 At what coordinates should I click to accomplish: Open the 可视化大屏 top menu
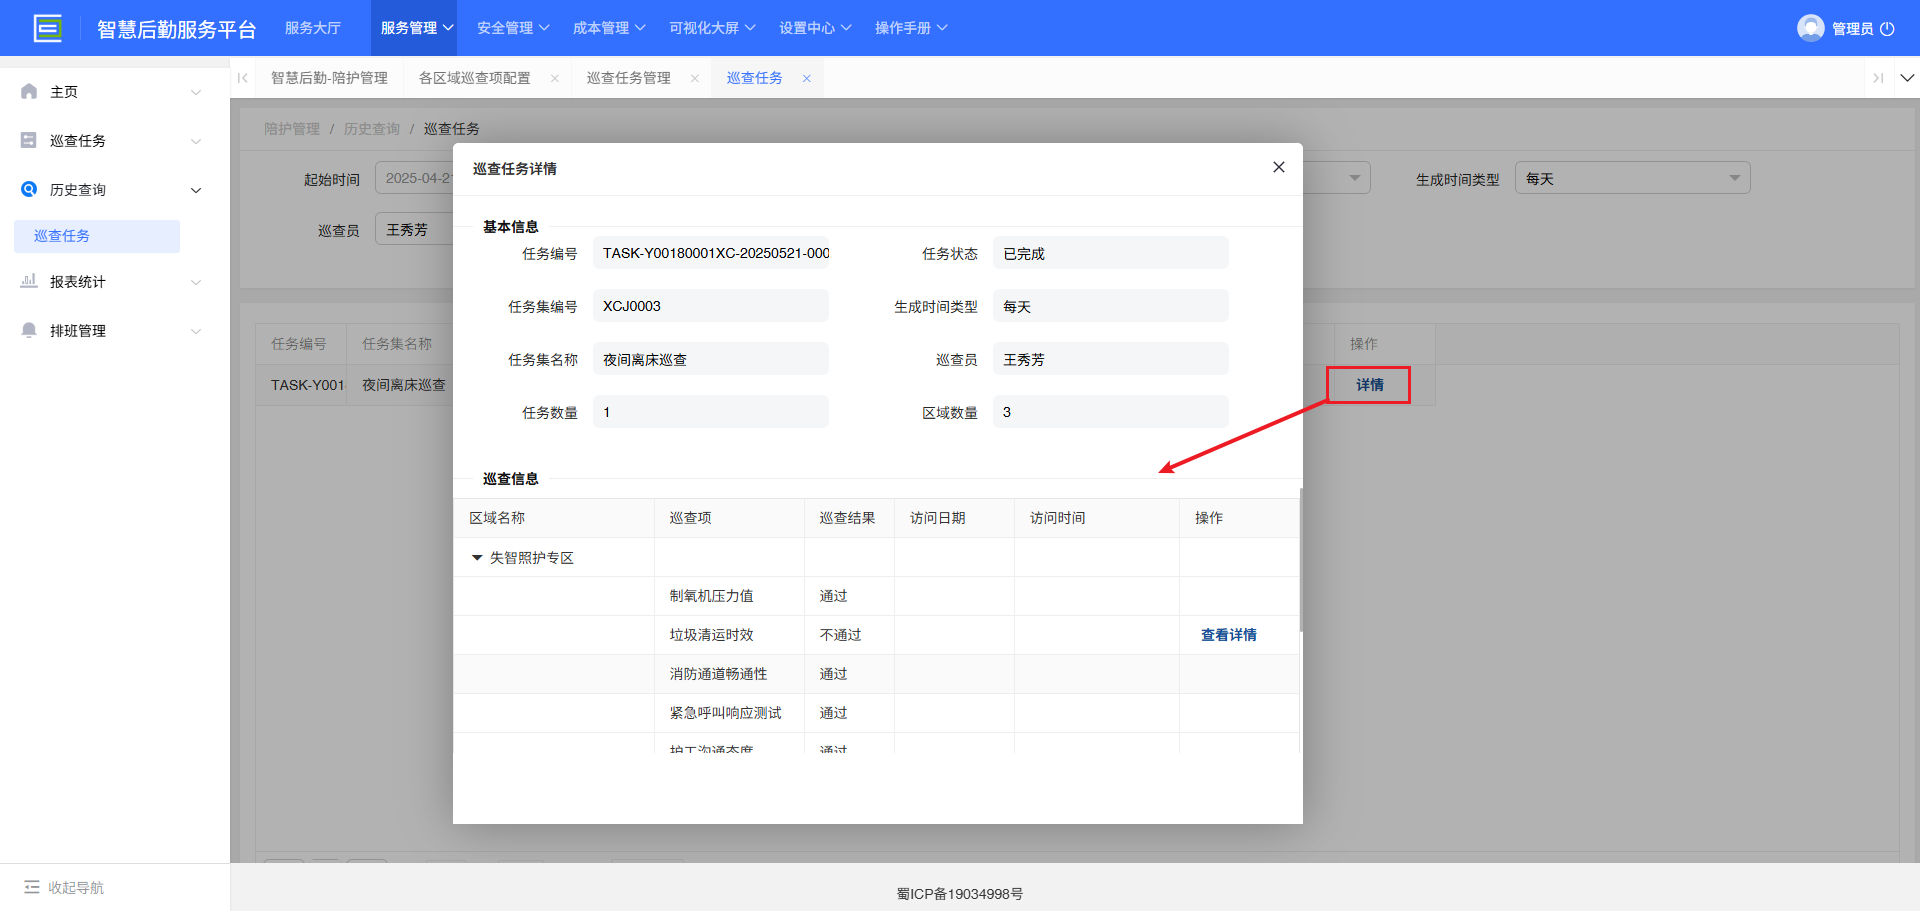[x=712, y=28]
